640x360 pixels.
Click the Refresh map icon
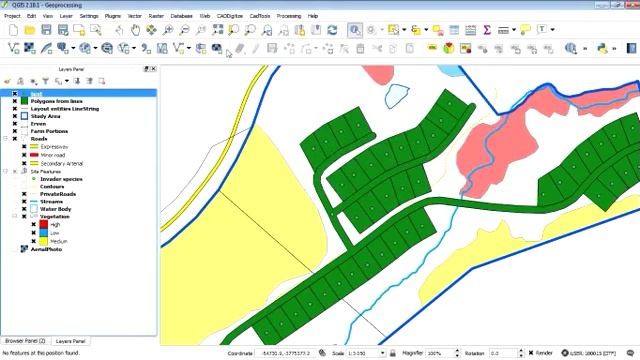pyautogui.click(x=332, y=30)
